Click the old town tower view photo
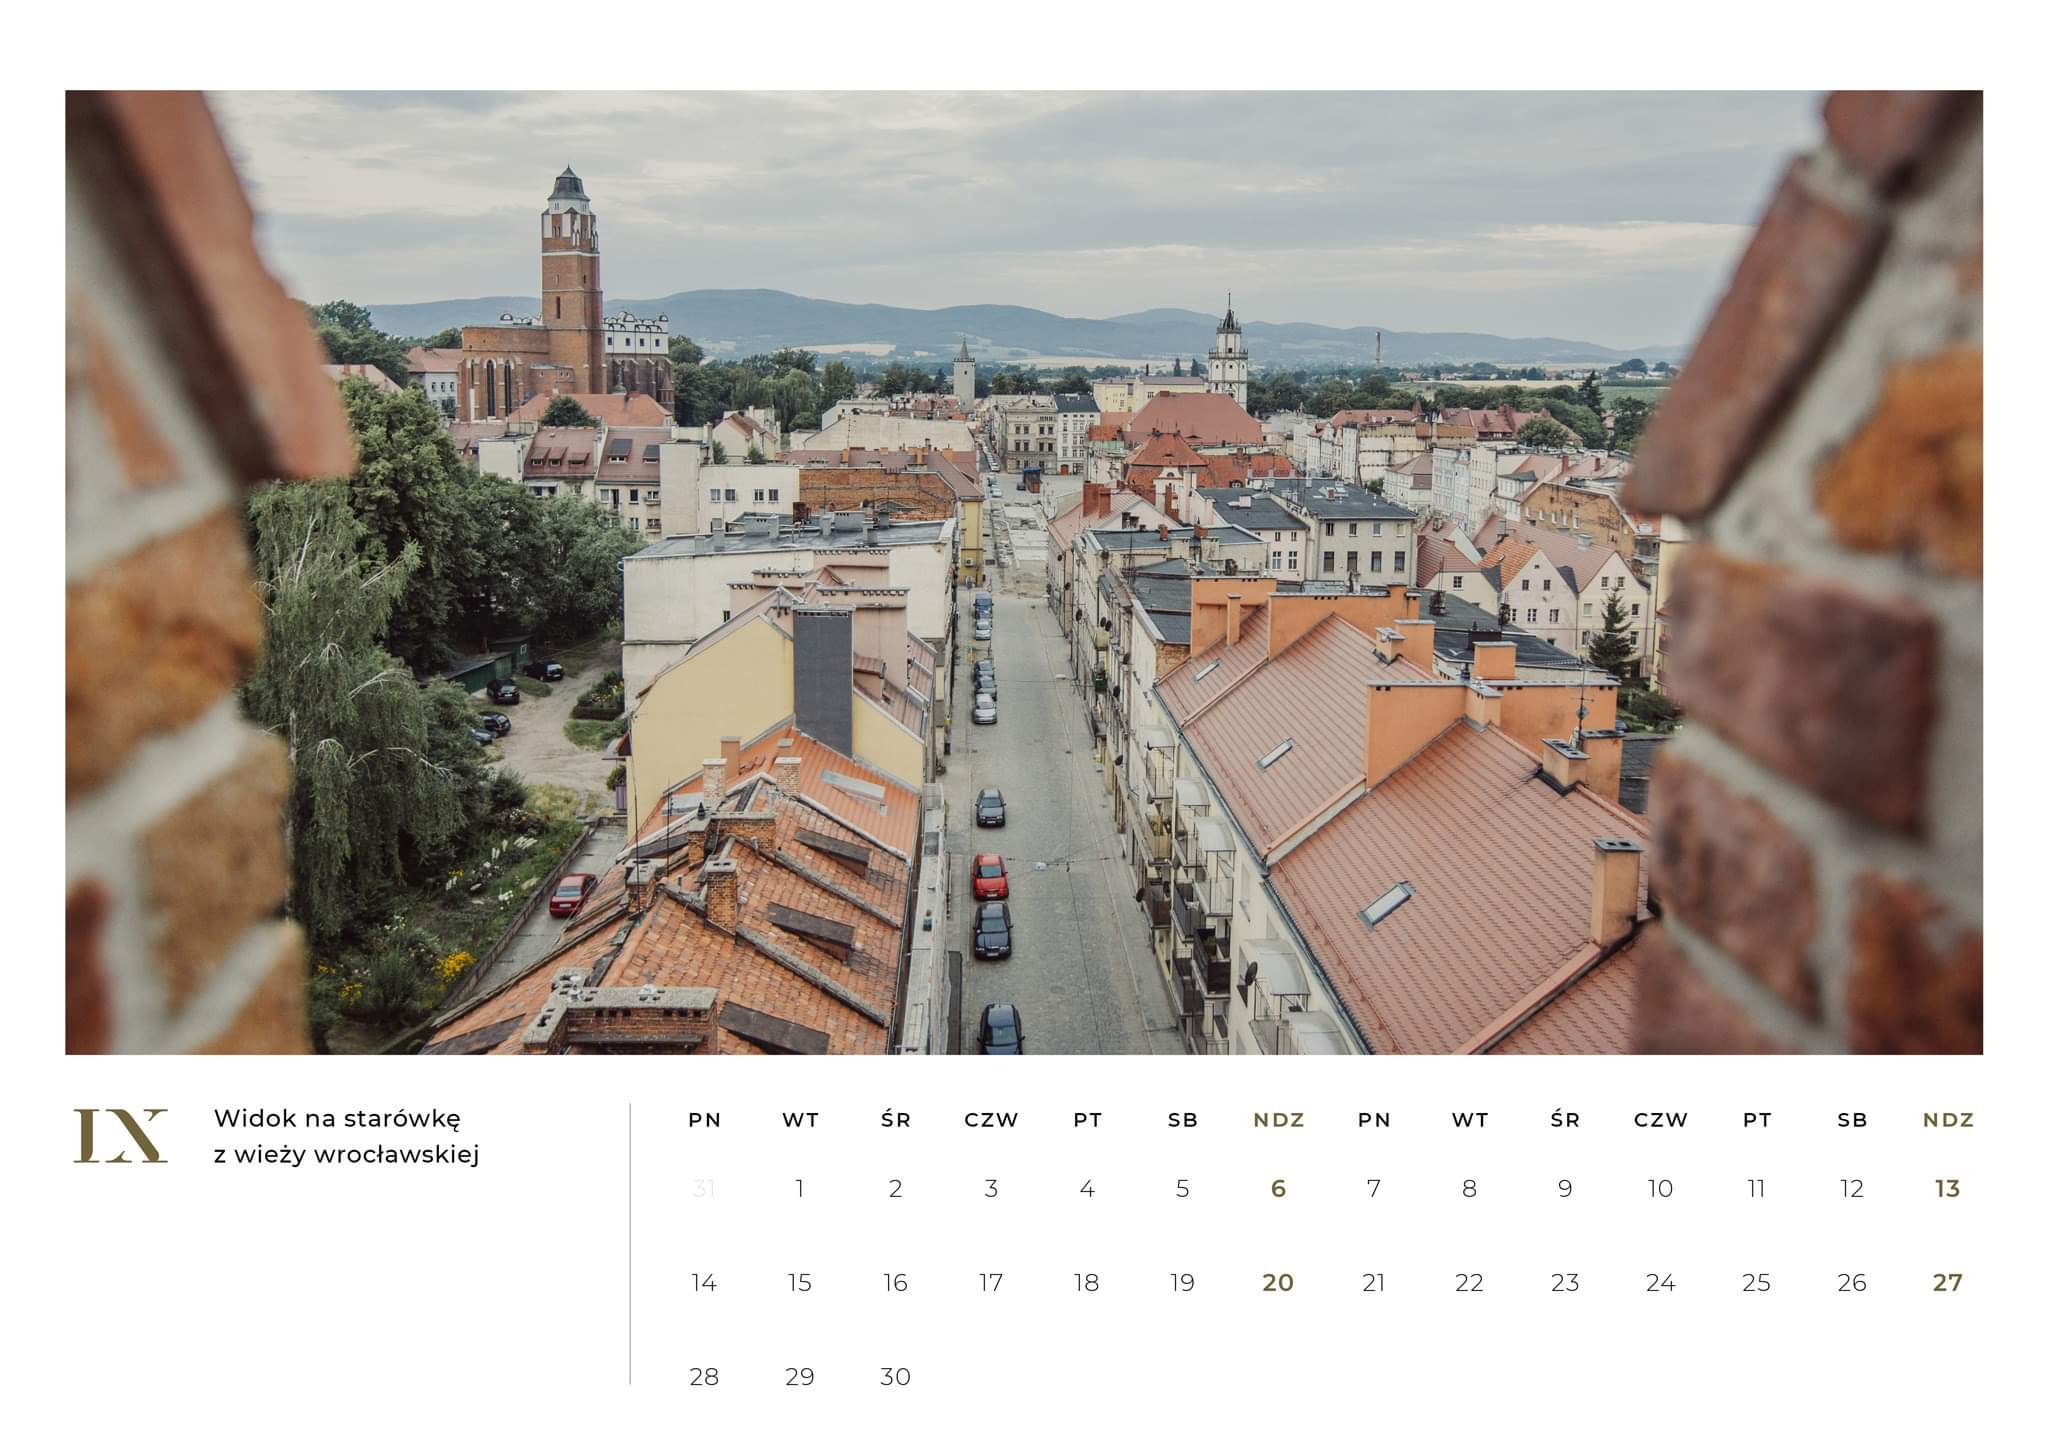This screenshot has width=2048, height=1448. coord(1024,572)
